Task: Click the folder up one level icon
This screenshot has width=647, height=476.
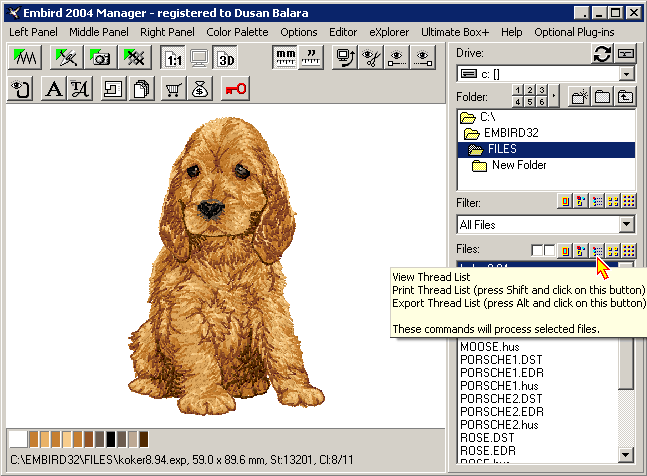Action: [625, 97]
